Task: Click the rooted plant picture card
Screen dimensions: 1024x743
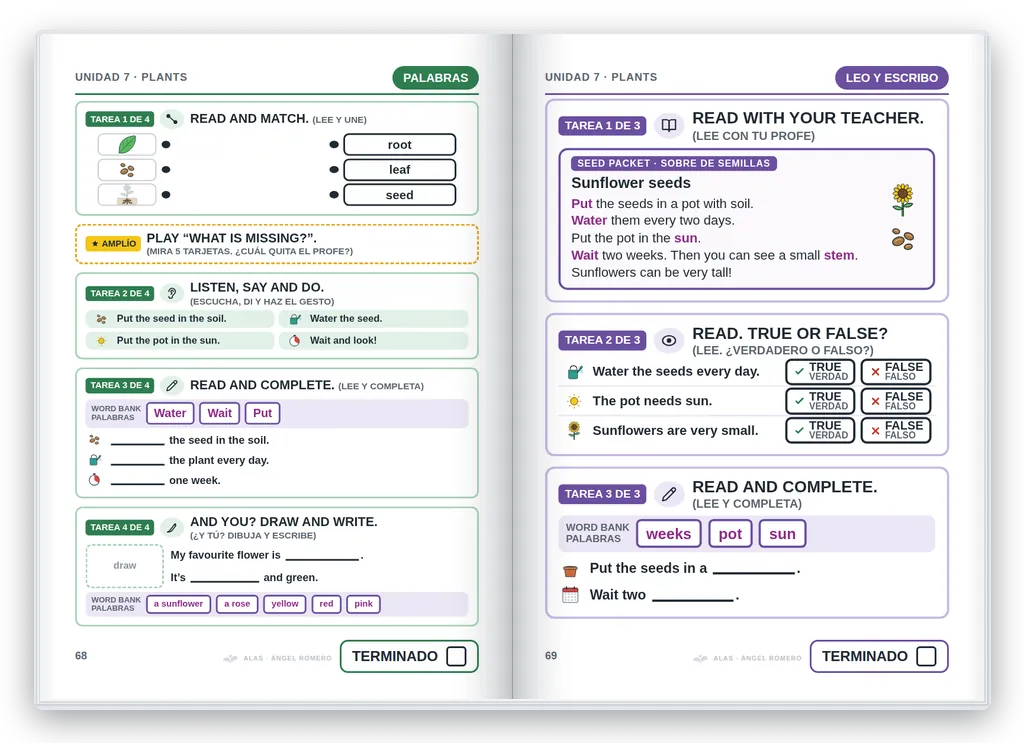Action: [127, 195]
